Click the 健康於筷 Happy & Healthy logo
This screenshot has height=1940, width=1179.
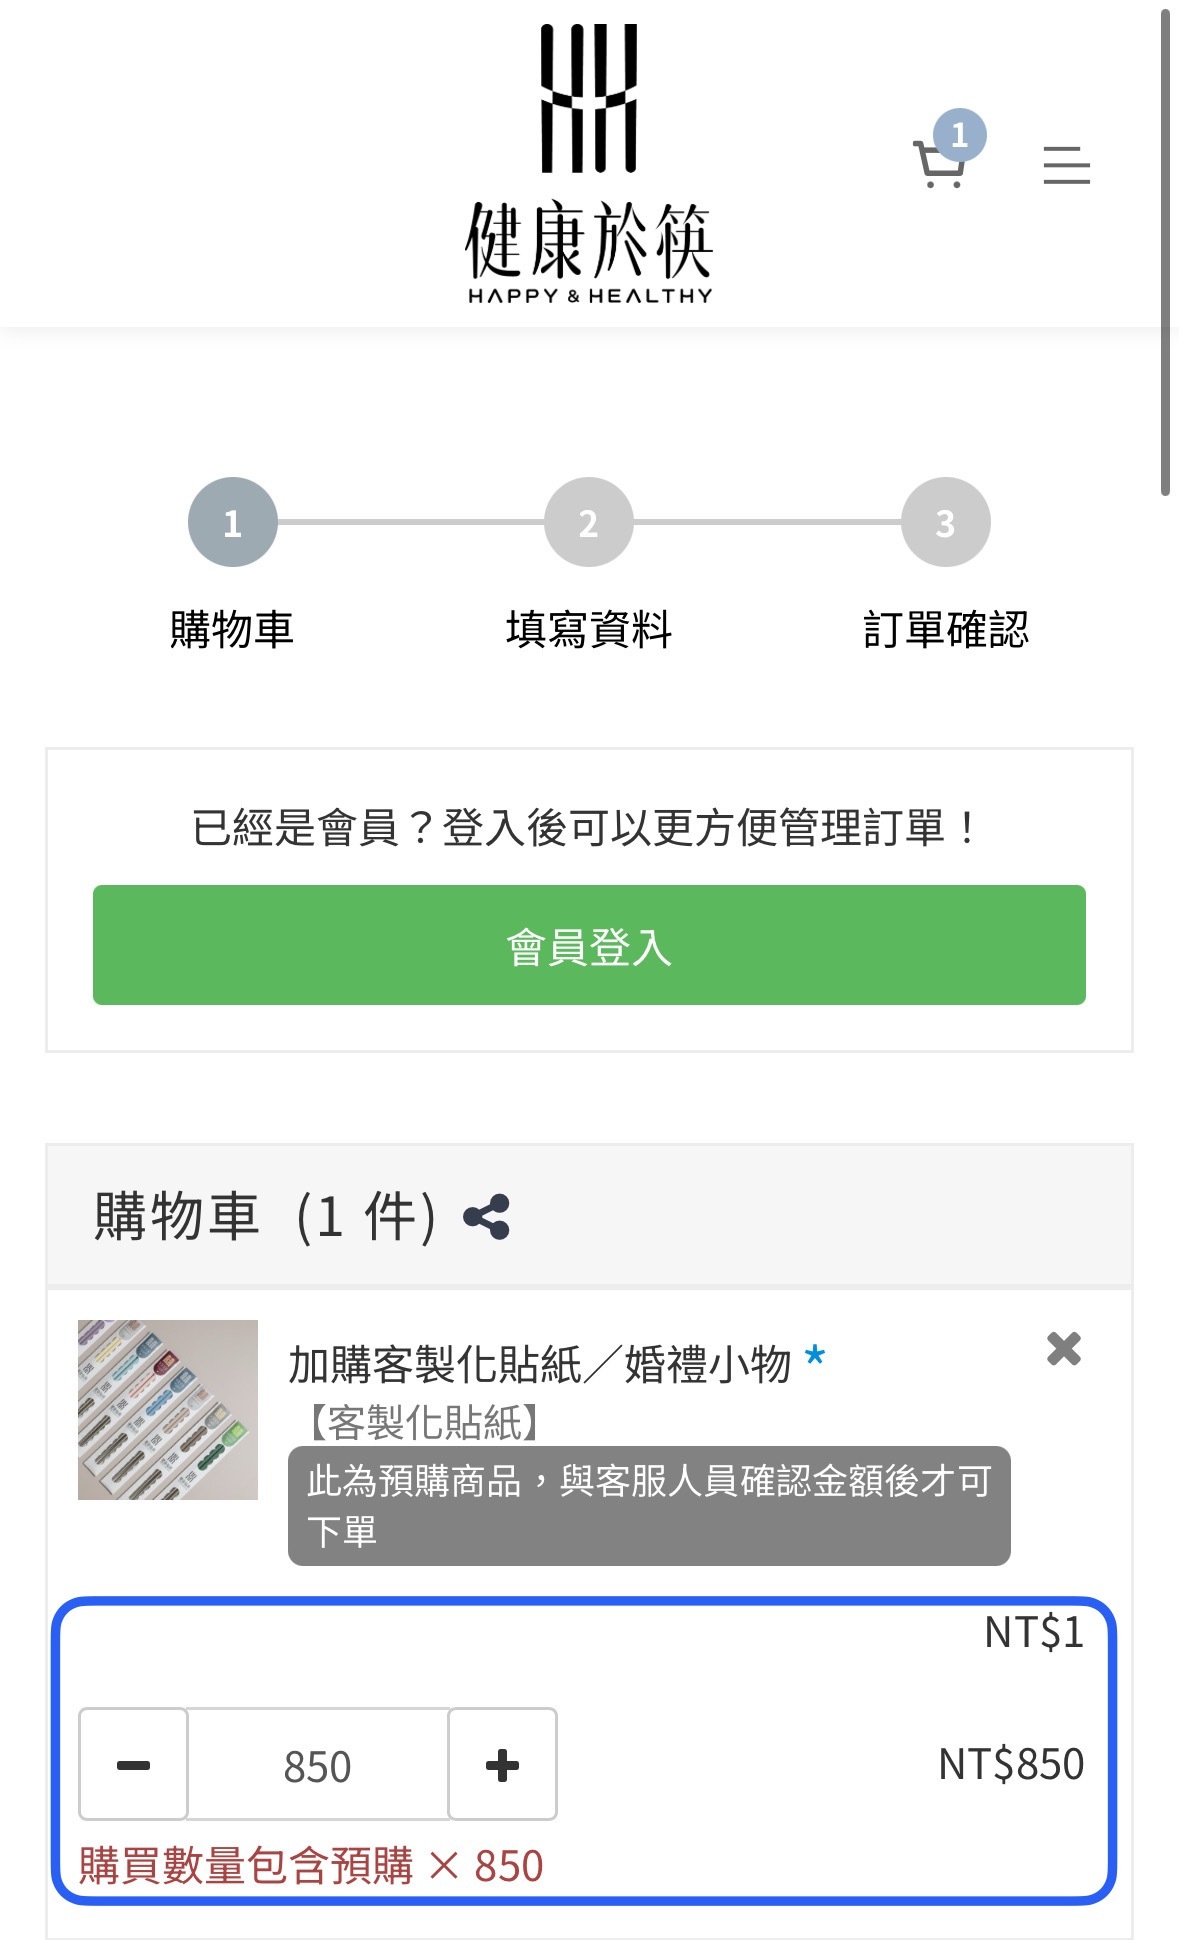589,165
